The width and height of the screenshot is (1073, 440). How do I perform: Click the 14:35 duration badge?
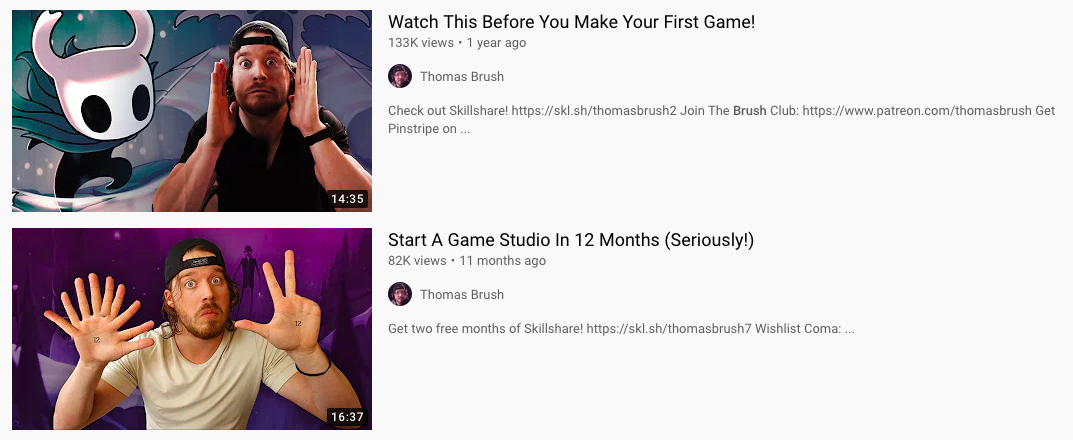[348, 199]
